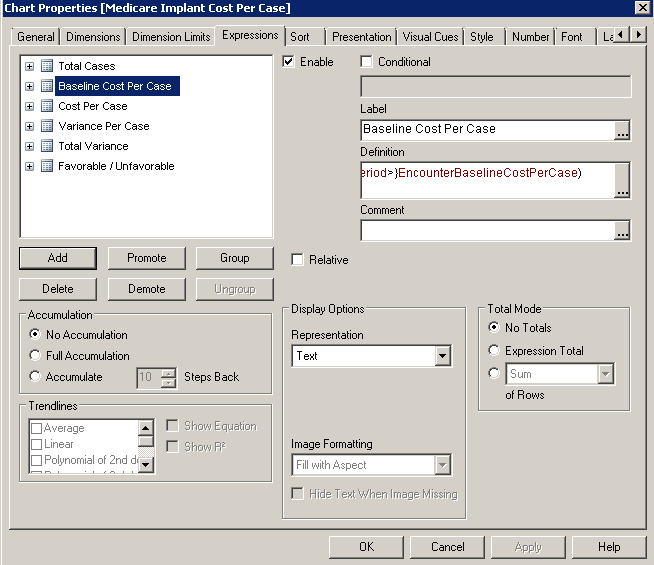
Task: Open Comment editor ellipsis button
Action: click(x=622, y=231)
